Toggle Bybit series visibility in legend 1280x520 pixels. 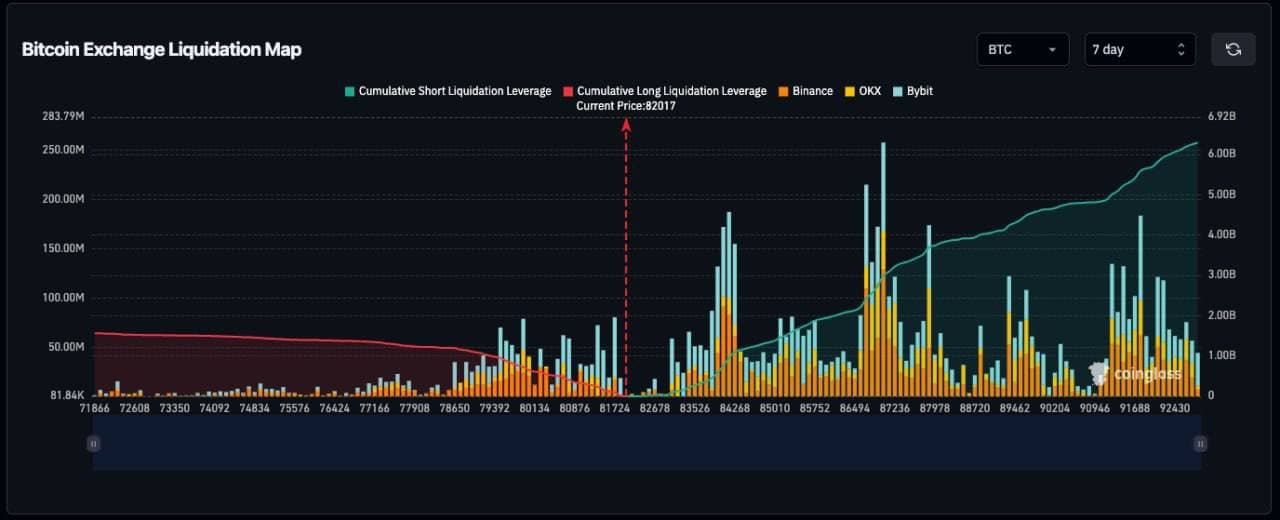[919, 91]
